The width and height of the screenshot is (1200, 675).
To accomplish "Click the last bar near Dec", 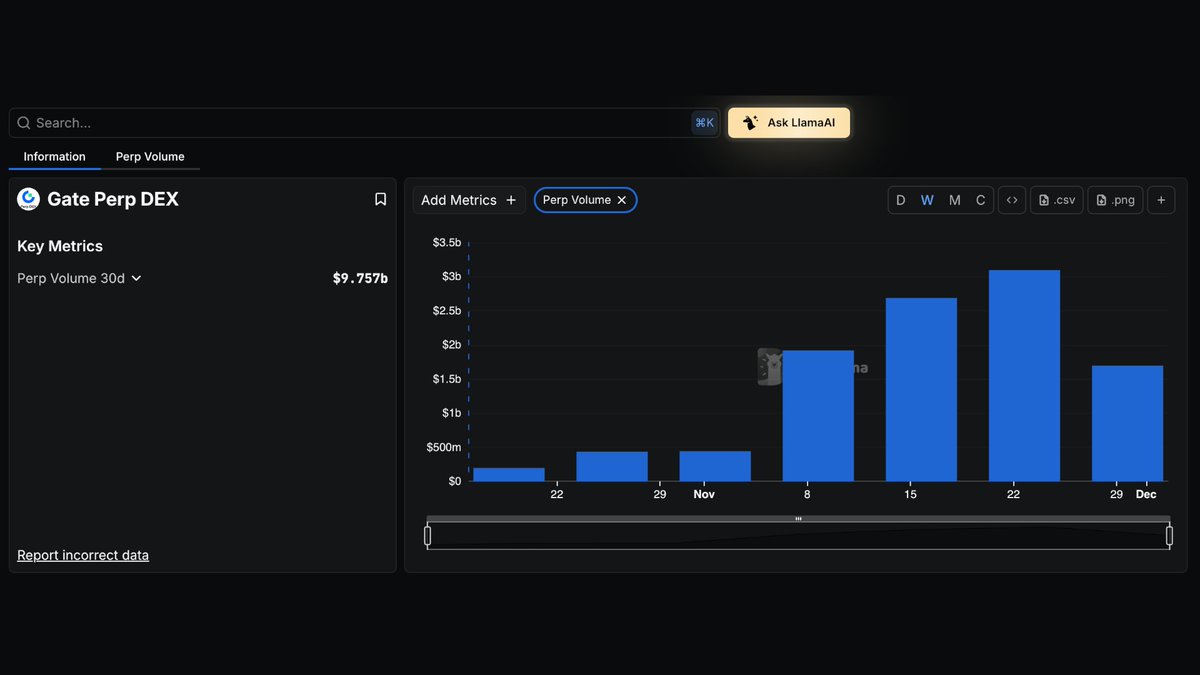I will point(1127,423).
